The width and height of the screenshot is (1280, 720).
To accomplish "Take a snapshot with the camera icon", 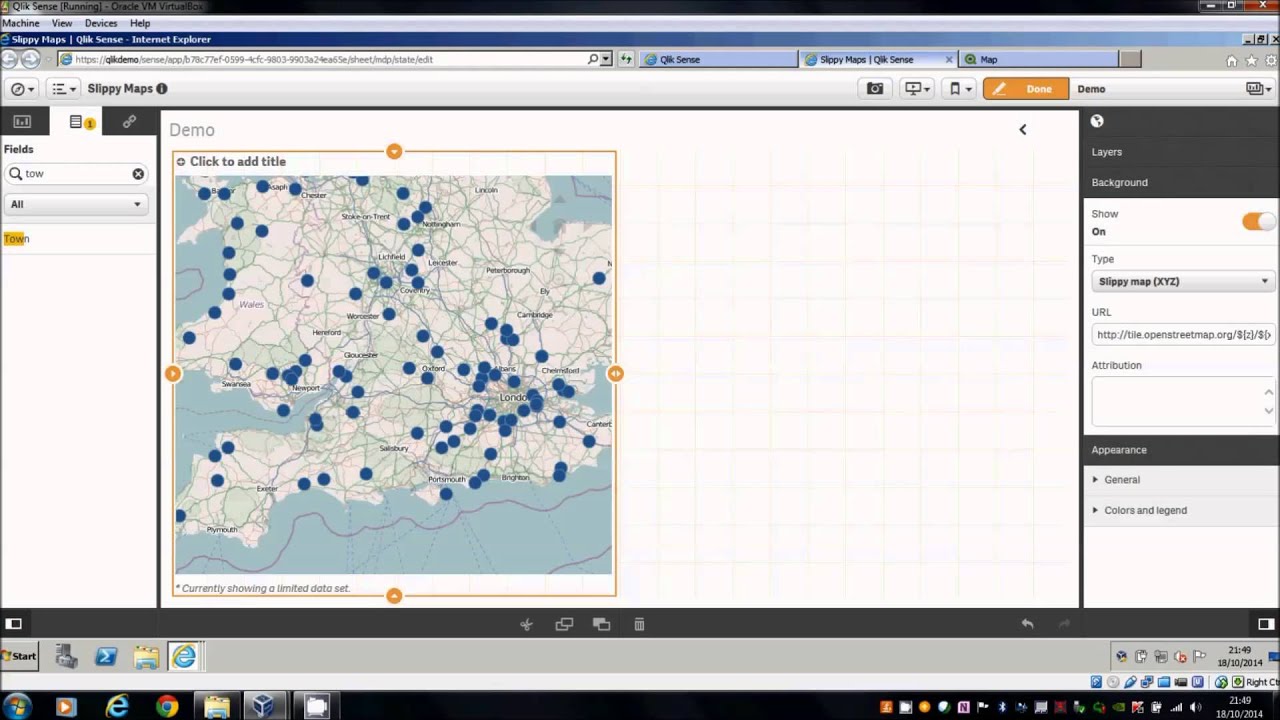I will 875,89.
